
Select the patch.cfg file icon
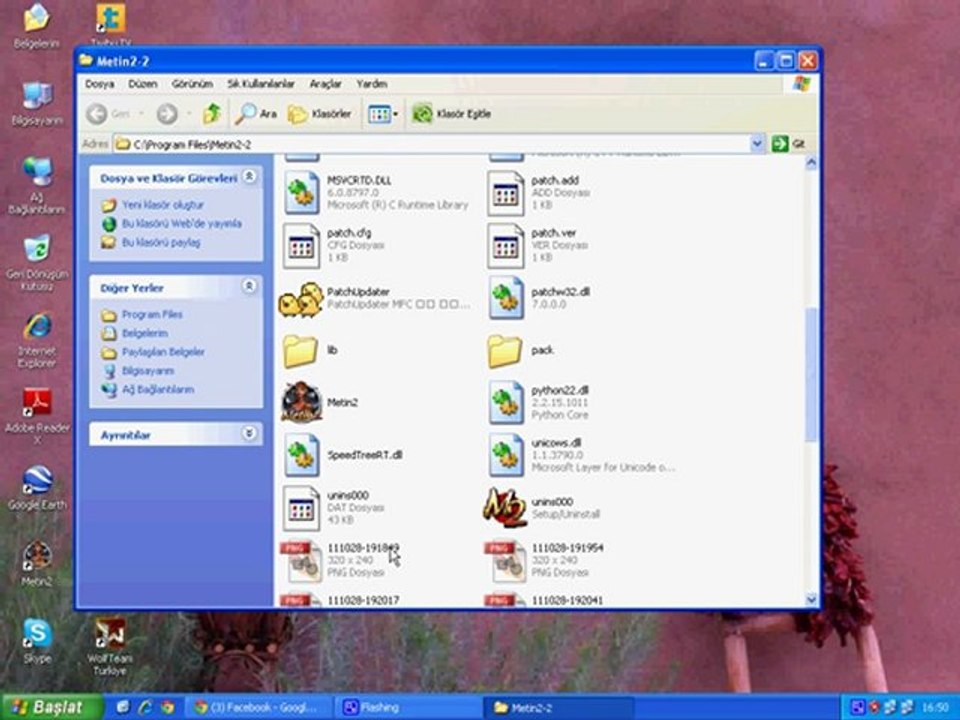pyautogui.click(x=301, y=246)
